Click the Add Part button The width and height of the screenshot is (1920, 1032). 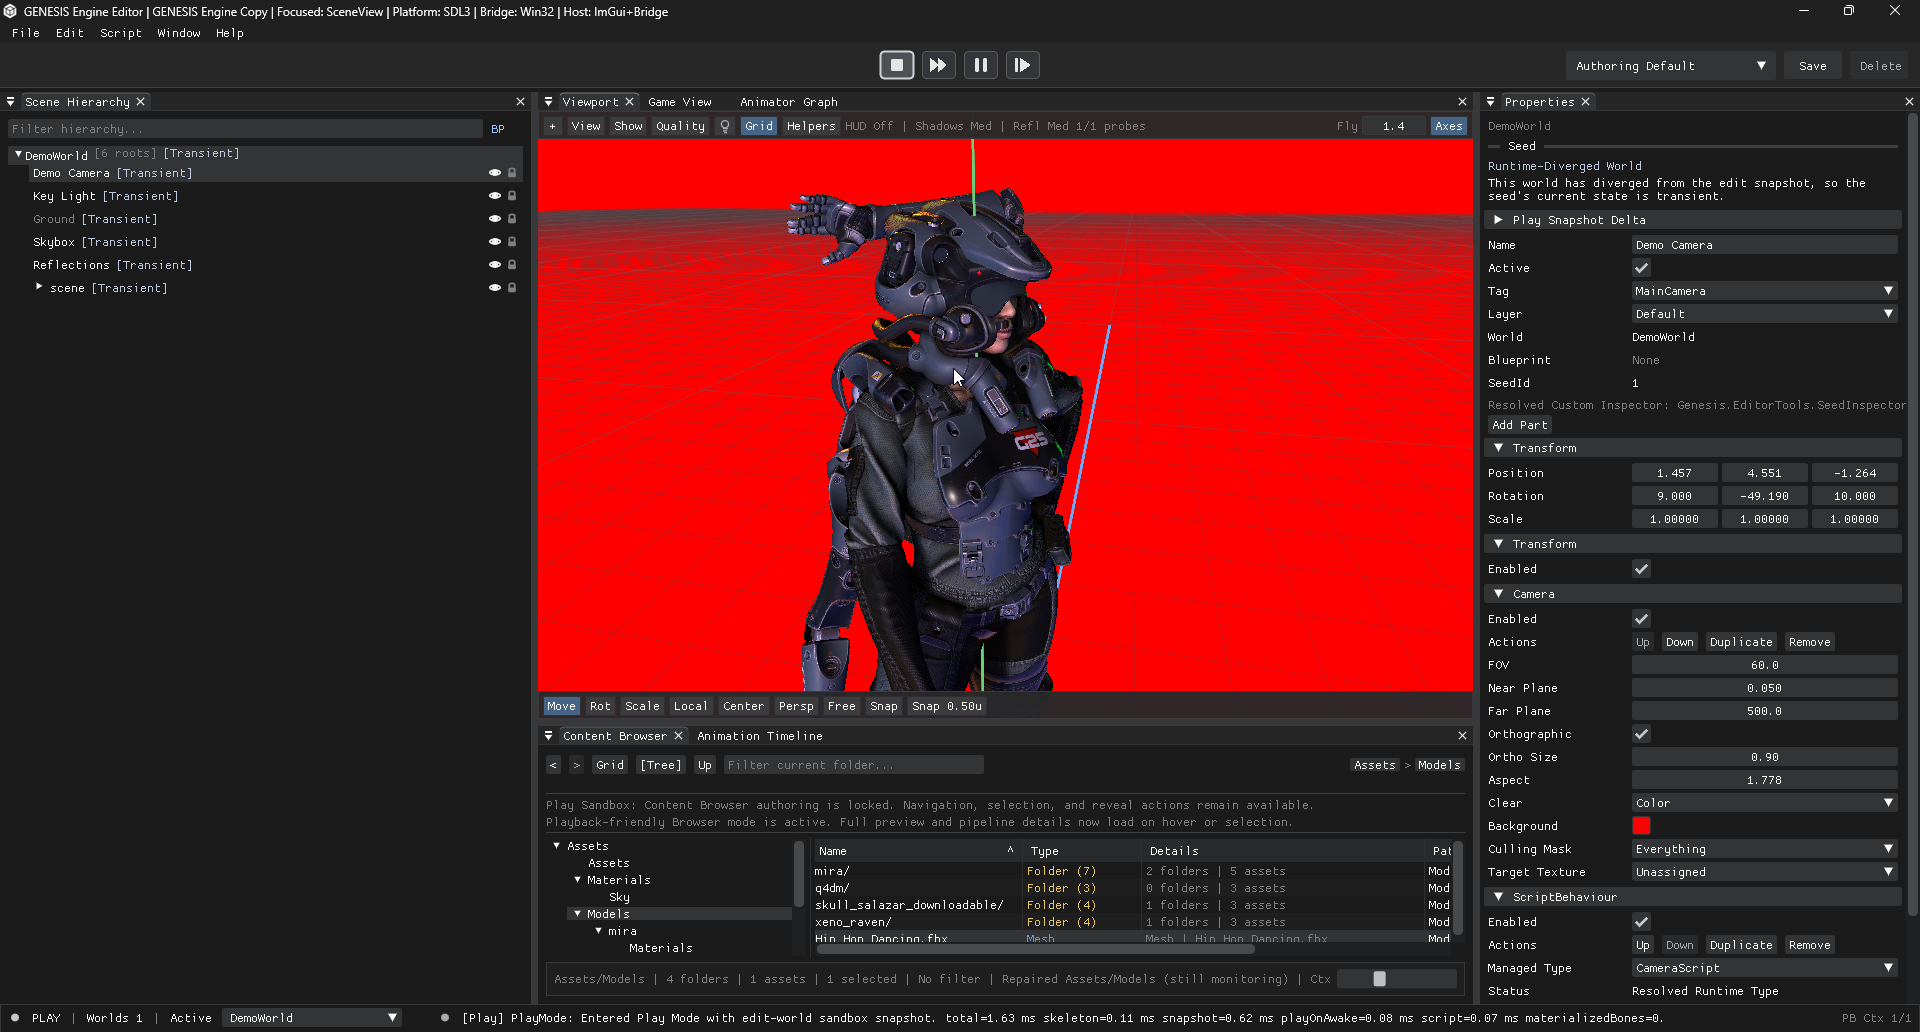tap(1519, 425)
